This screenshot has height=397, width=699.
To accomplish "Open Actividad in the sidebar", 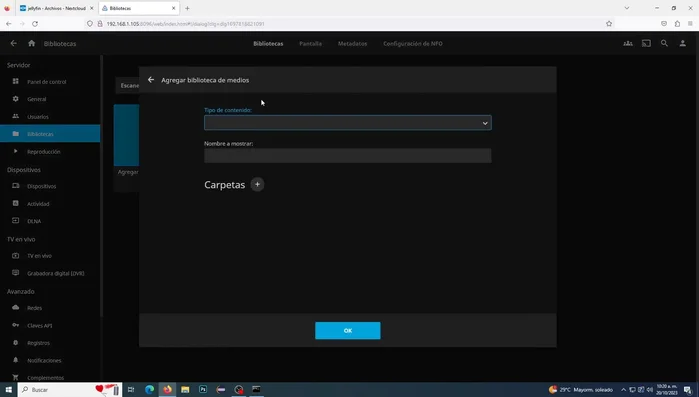I will coord(50,204).
